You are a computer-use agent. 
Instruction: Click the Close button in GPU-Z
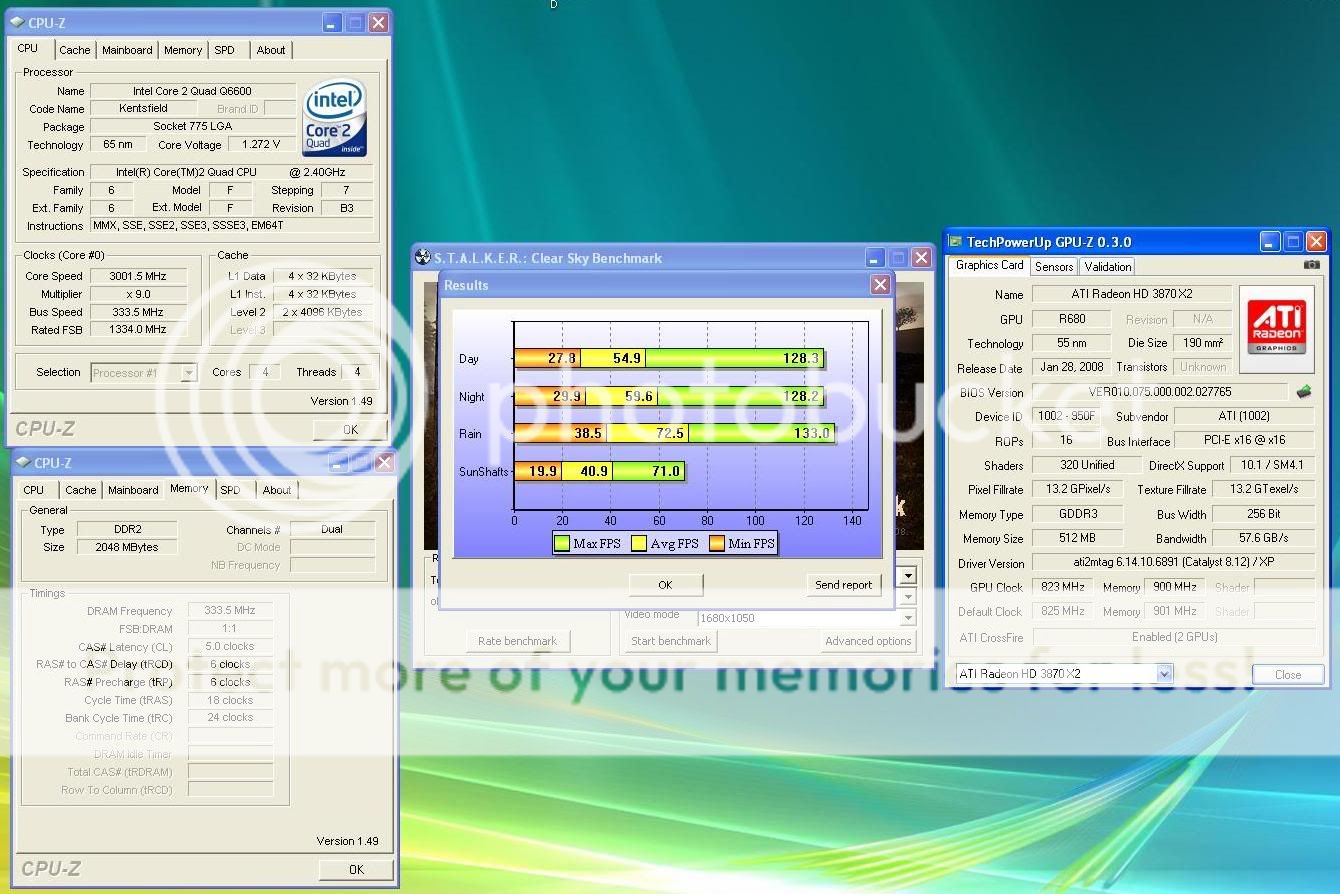[x=1287, y=674]
